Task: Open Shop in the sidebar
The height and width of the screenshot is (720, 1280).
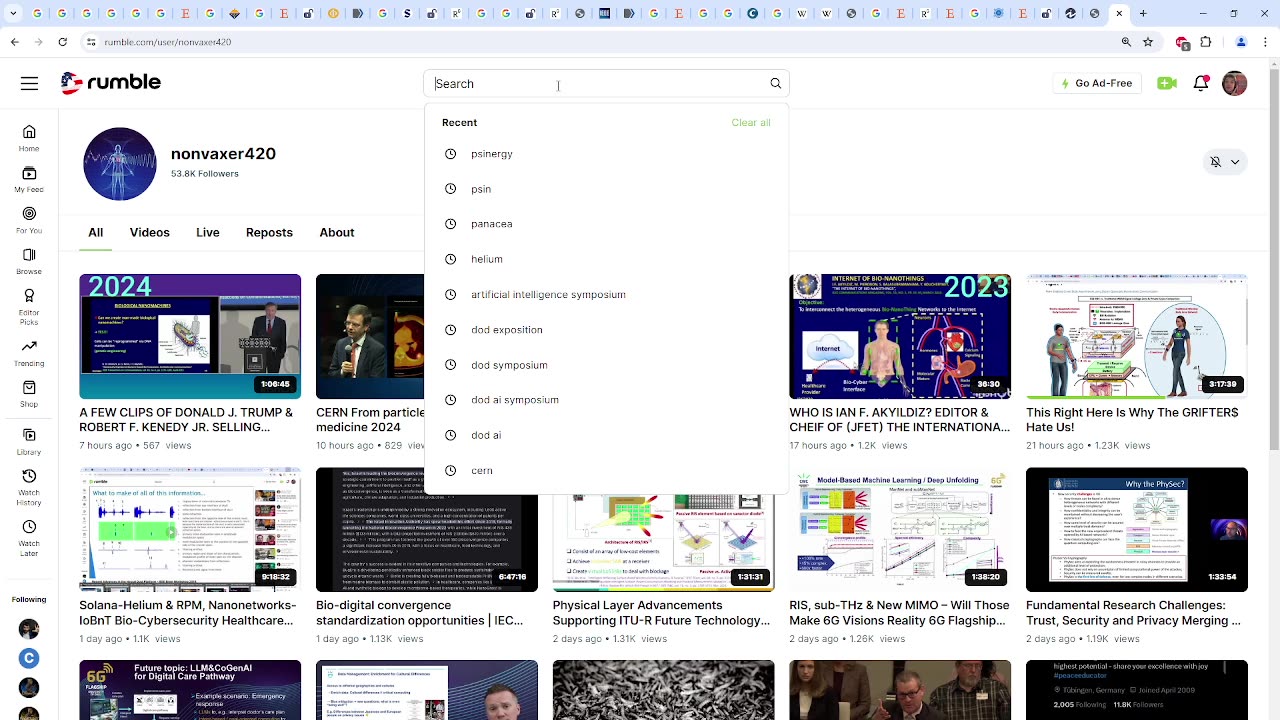Action: point(29,394)
